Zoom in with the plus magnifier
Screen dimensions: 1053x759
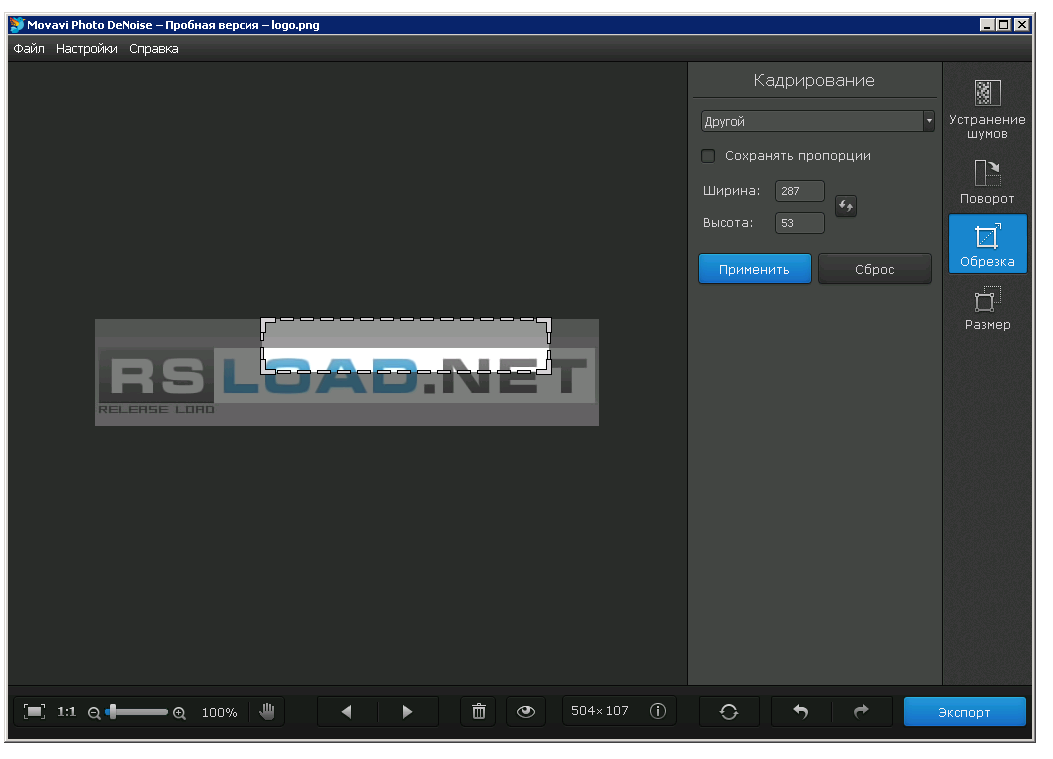pyautogui.click(x=179, y=713)
